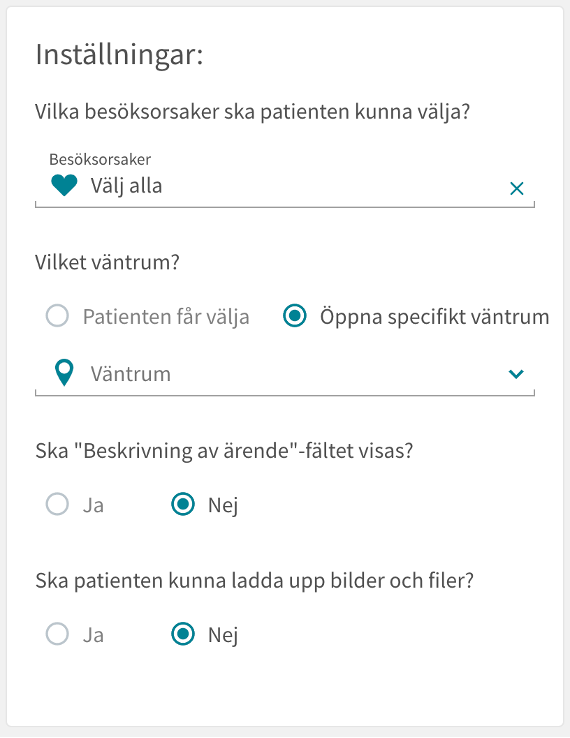Click the Inställningar heading
Image resolution: width=570 pixels, height=738 pixels.
pos(120,55)
